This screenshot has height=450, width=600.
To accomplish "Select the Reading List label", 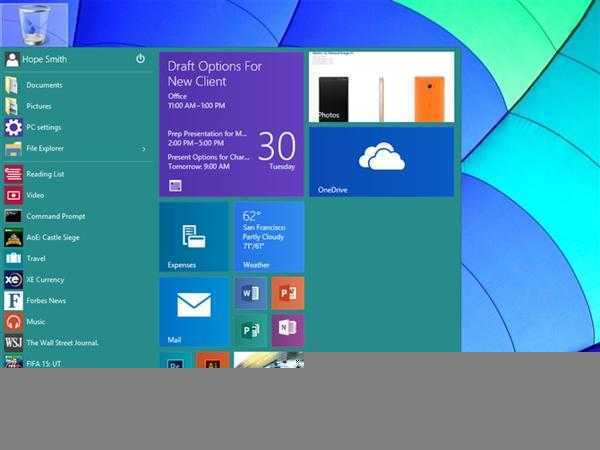I will tap(45, 174).
